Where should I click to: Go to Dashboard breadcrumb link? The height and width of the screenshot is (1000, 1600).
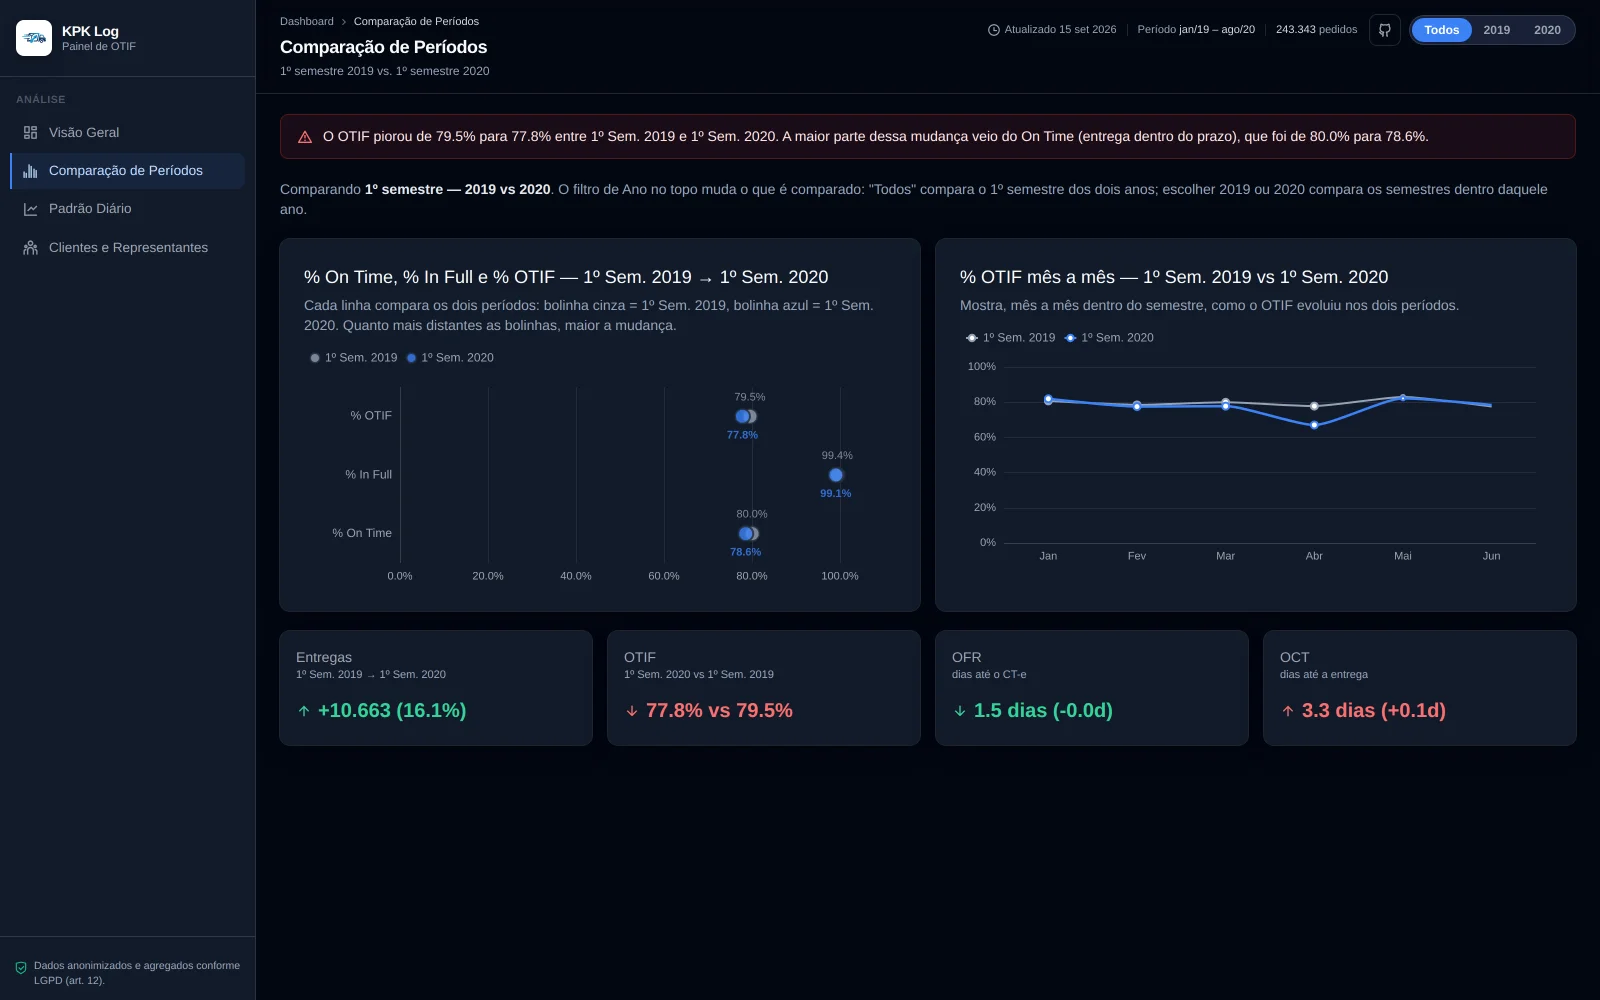click(307, 22)
